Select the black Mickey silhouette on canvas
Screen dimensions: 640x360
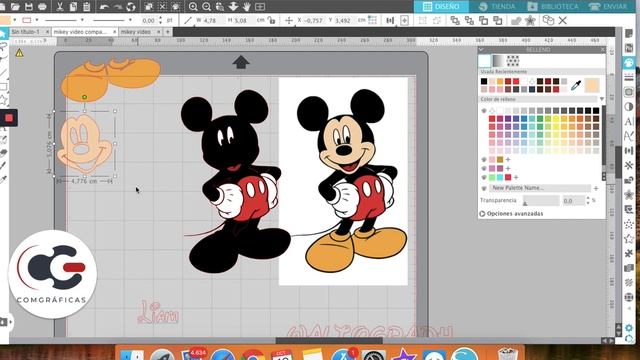click(236, 181)
